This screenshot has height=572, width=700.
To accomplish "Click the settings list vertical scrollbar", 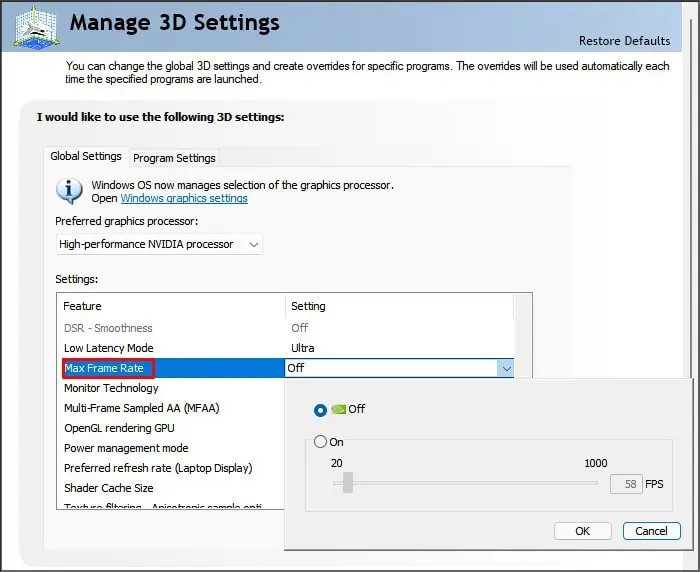I will (x=523, y=336).
